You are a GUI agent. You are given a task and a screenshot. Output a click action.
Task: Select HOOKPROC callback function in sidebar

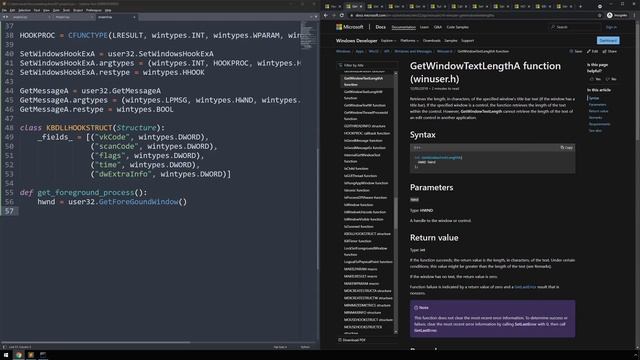pyautogui.click(x=367, y=133)
